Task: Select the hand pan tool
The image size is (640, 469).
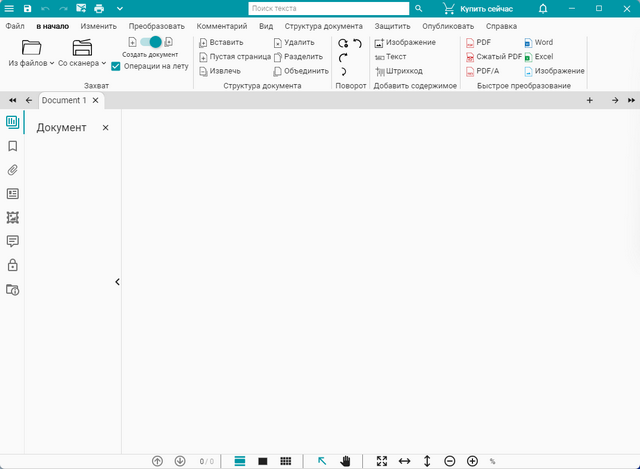Action: [346, 461]
